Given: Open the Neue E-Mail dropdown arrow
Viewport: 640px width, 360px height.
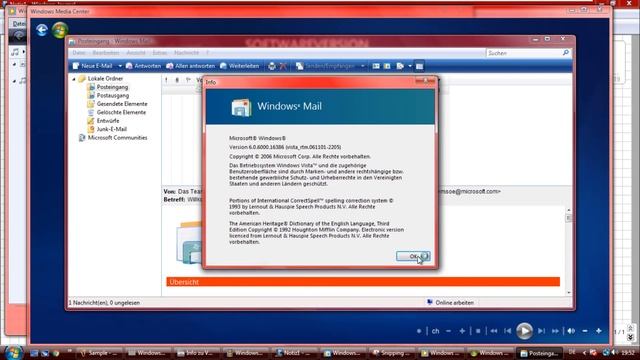Looking at the screenshot, I should pyautogui.click(x=120, y=66).
